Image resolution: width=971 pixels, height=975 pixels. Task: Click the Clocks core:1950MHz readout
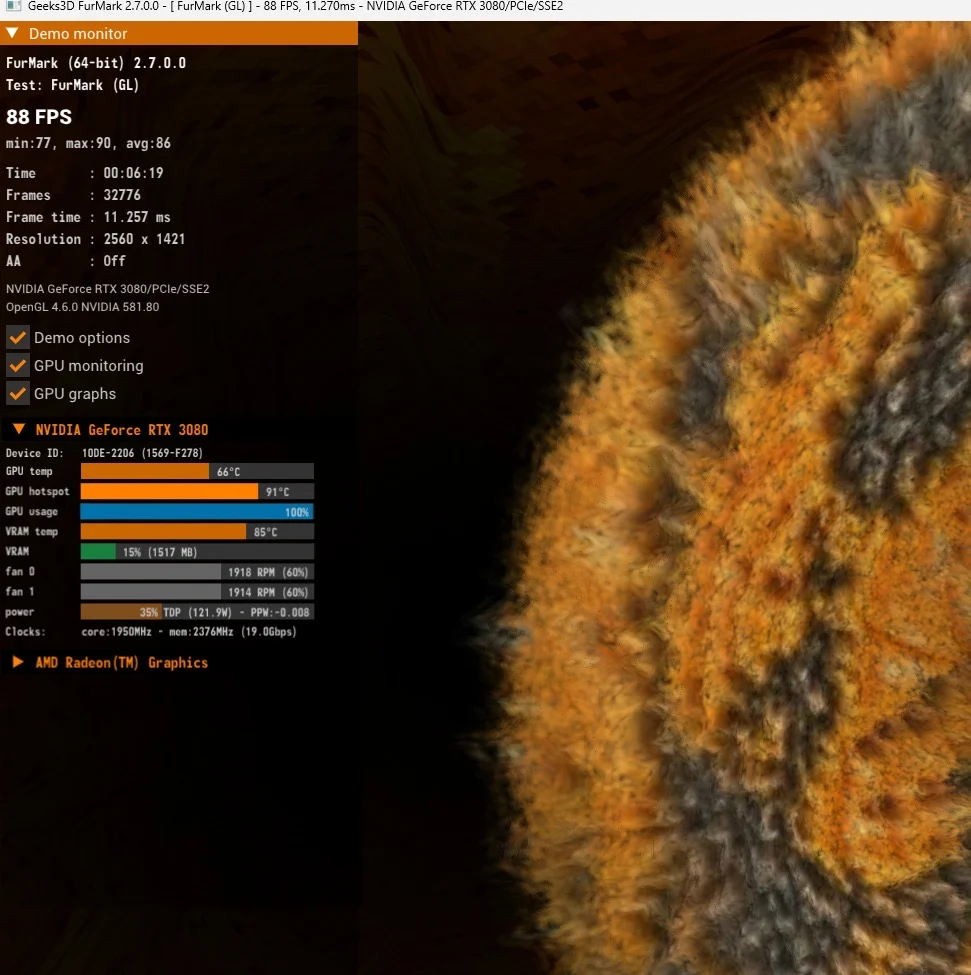pos(189,632)
